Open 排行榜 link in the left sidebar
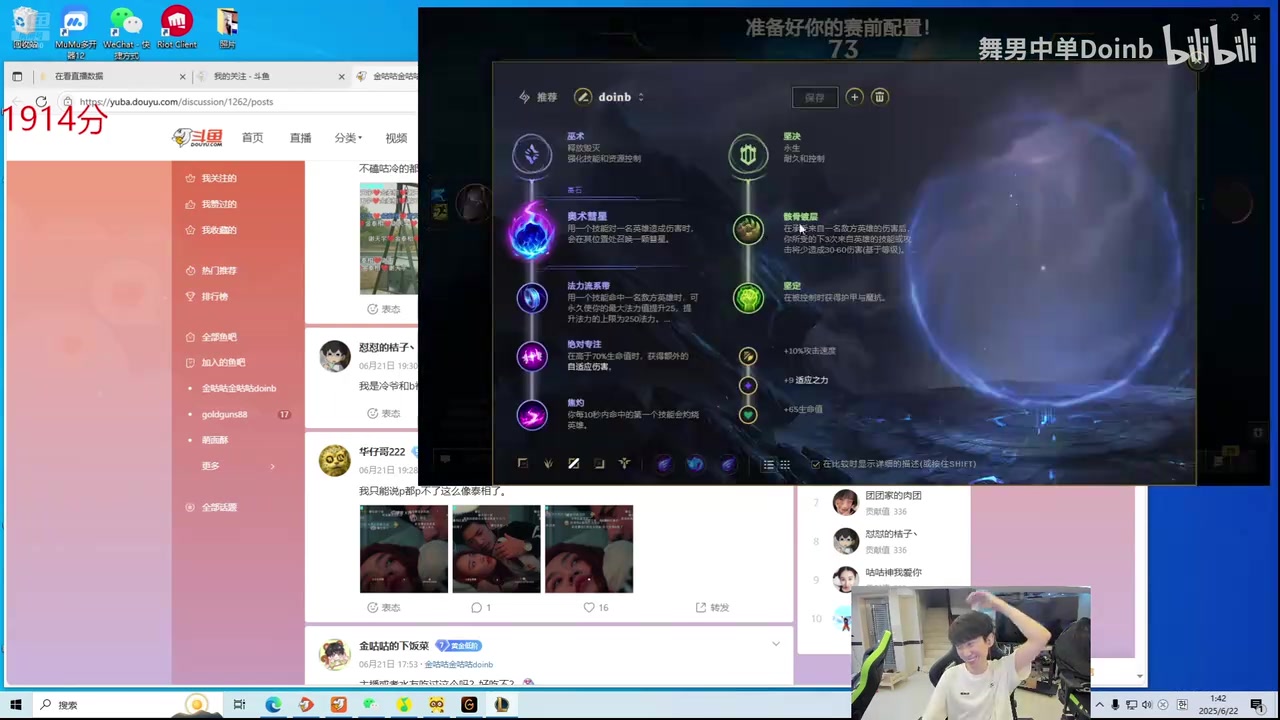The height and width of the screenshot is (720, 1280). coord(214,296)
